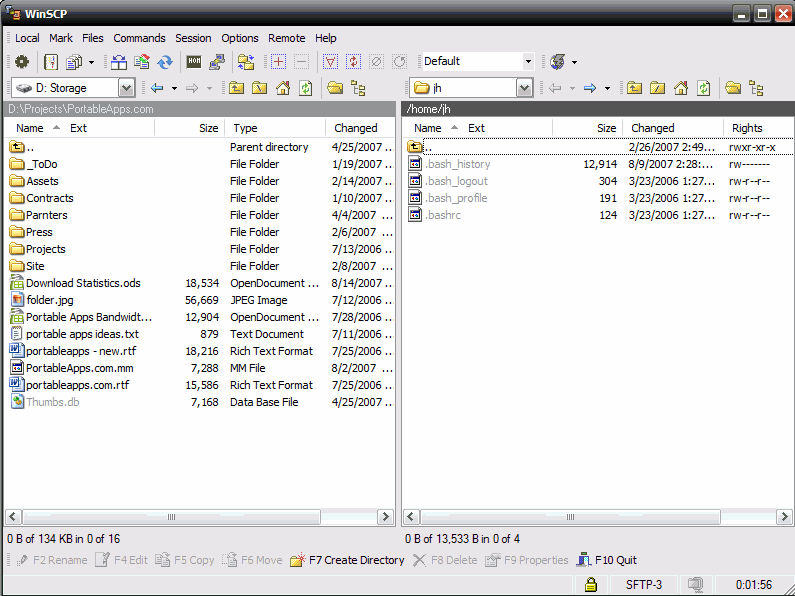Image resolution: width=795 pixels, height=596 pixels.
Task: Click Select Files plus icon
Action: [x=279, y=62]
